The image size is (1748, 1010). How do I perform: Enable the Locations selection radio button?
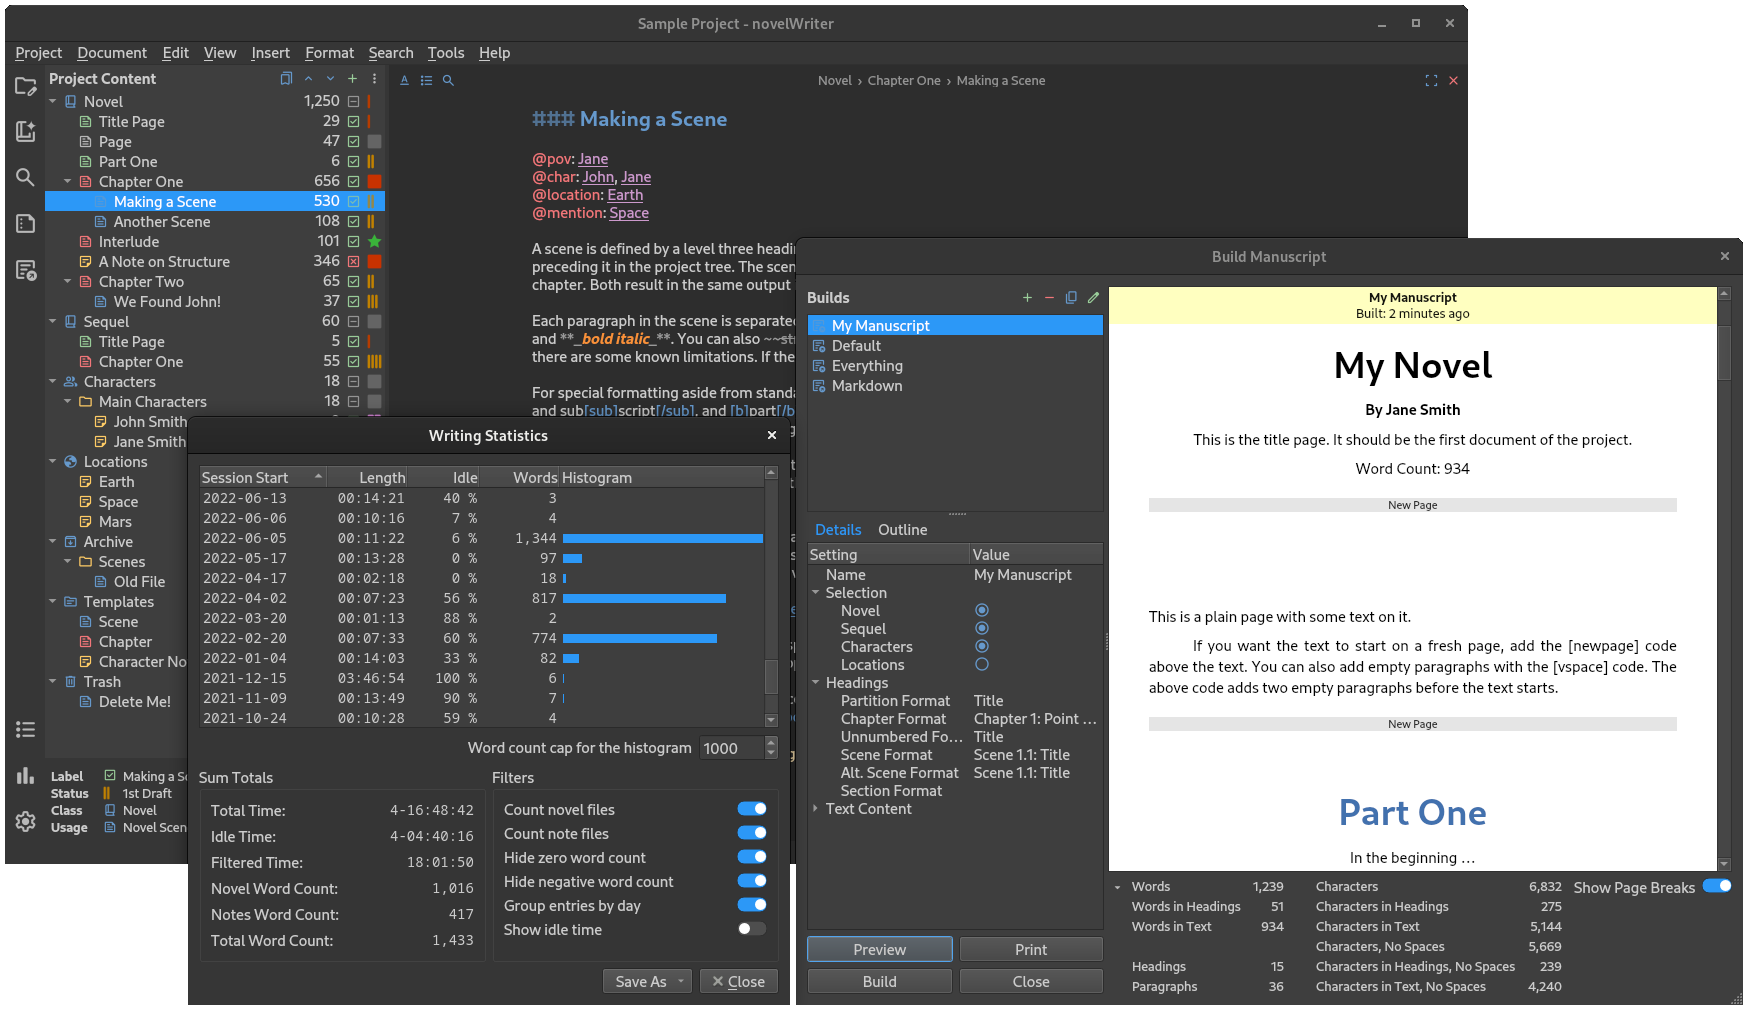[982, 665]
